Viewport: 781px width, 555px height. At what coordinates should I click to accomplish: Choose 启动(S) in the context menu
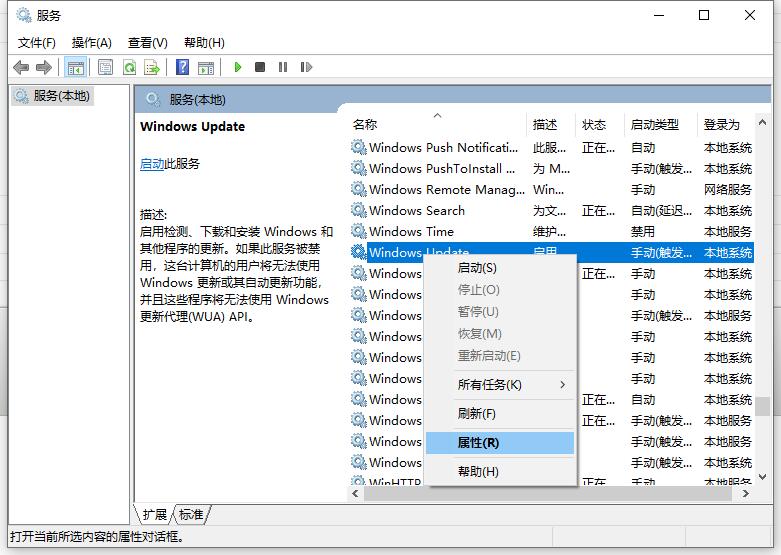coord(500,268)
